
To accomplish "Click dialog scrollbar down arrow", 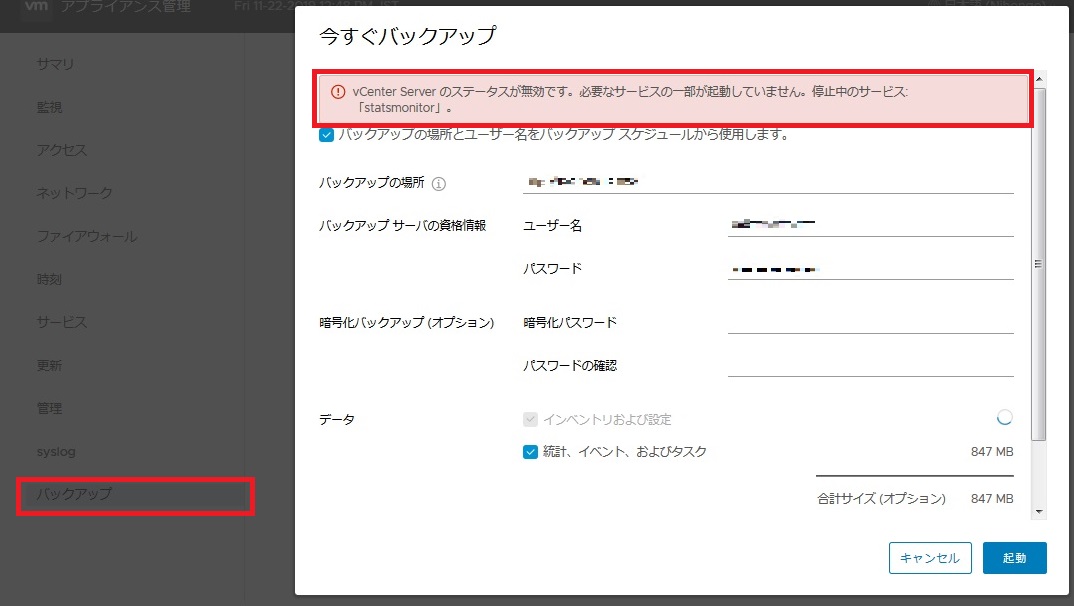I will (x=1039, y=512).
